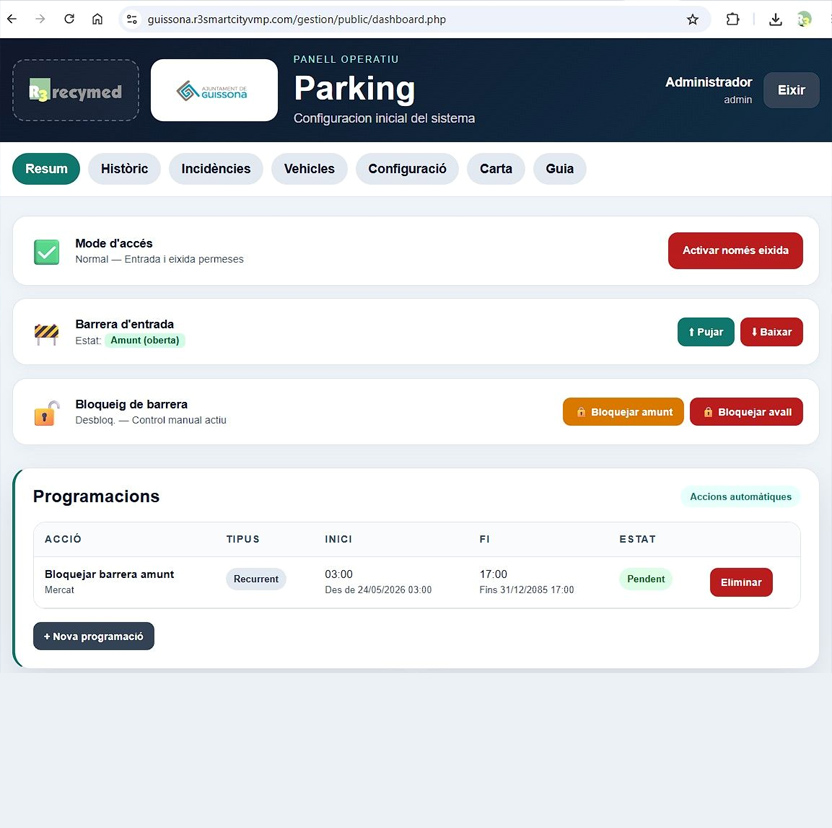Open the browser extensions puzzle icon
This screenshot has width=832, height=828.
[732, 20]
